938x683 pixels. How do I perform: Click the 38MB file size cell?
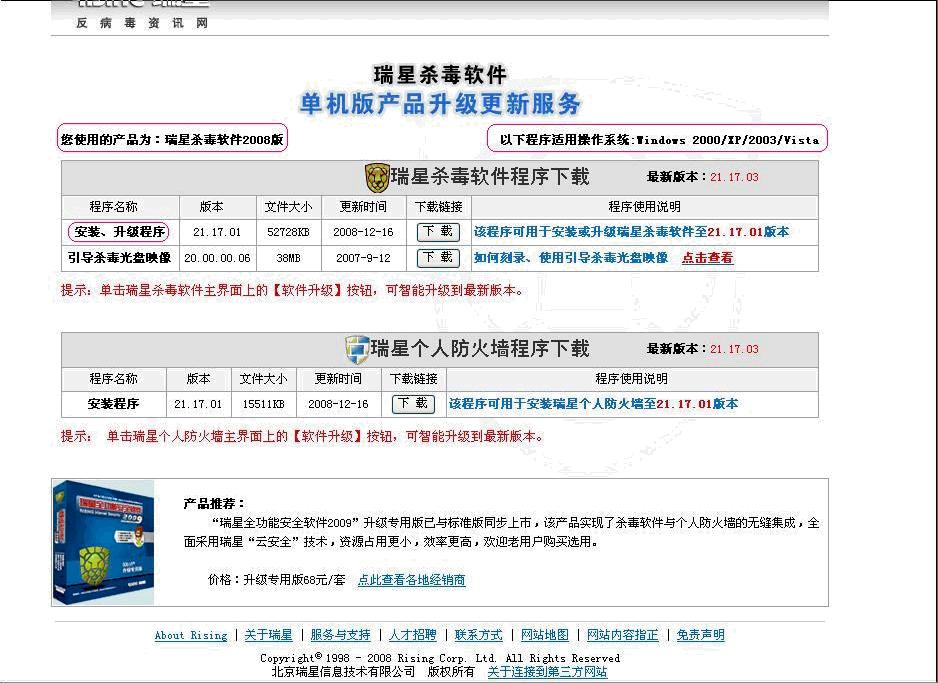point(288,258)
